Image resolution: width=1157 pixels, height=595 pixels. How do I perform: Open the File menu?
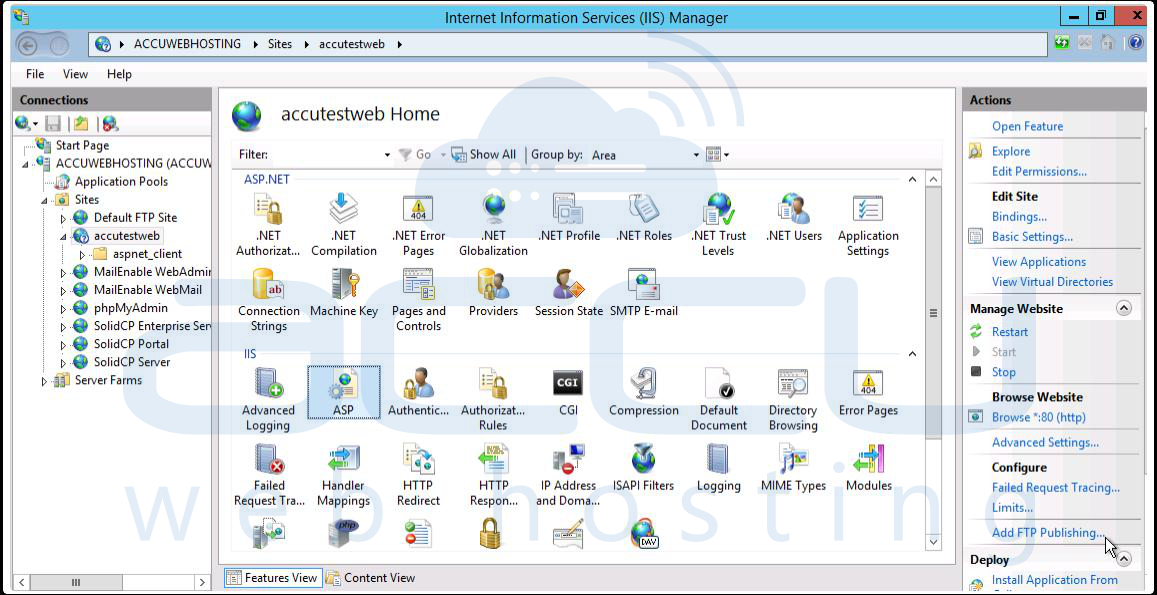pyautogui.click(x=35, y=74)
